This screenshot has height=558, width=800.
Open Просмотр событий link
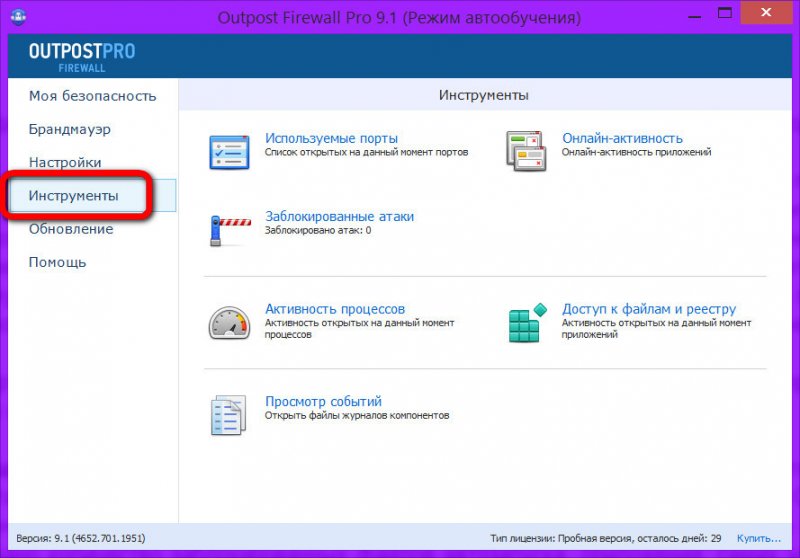pyautogui.click(x=323, y=401)
